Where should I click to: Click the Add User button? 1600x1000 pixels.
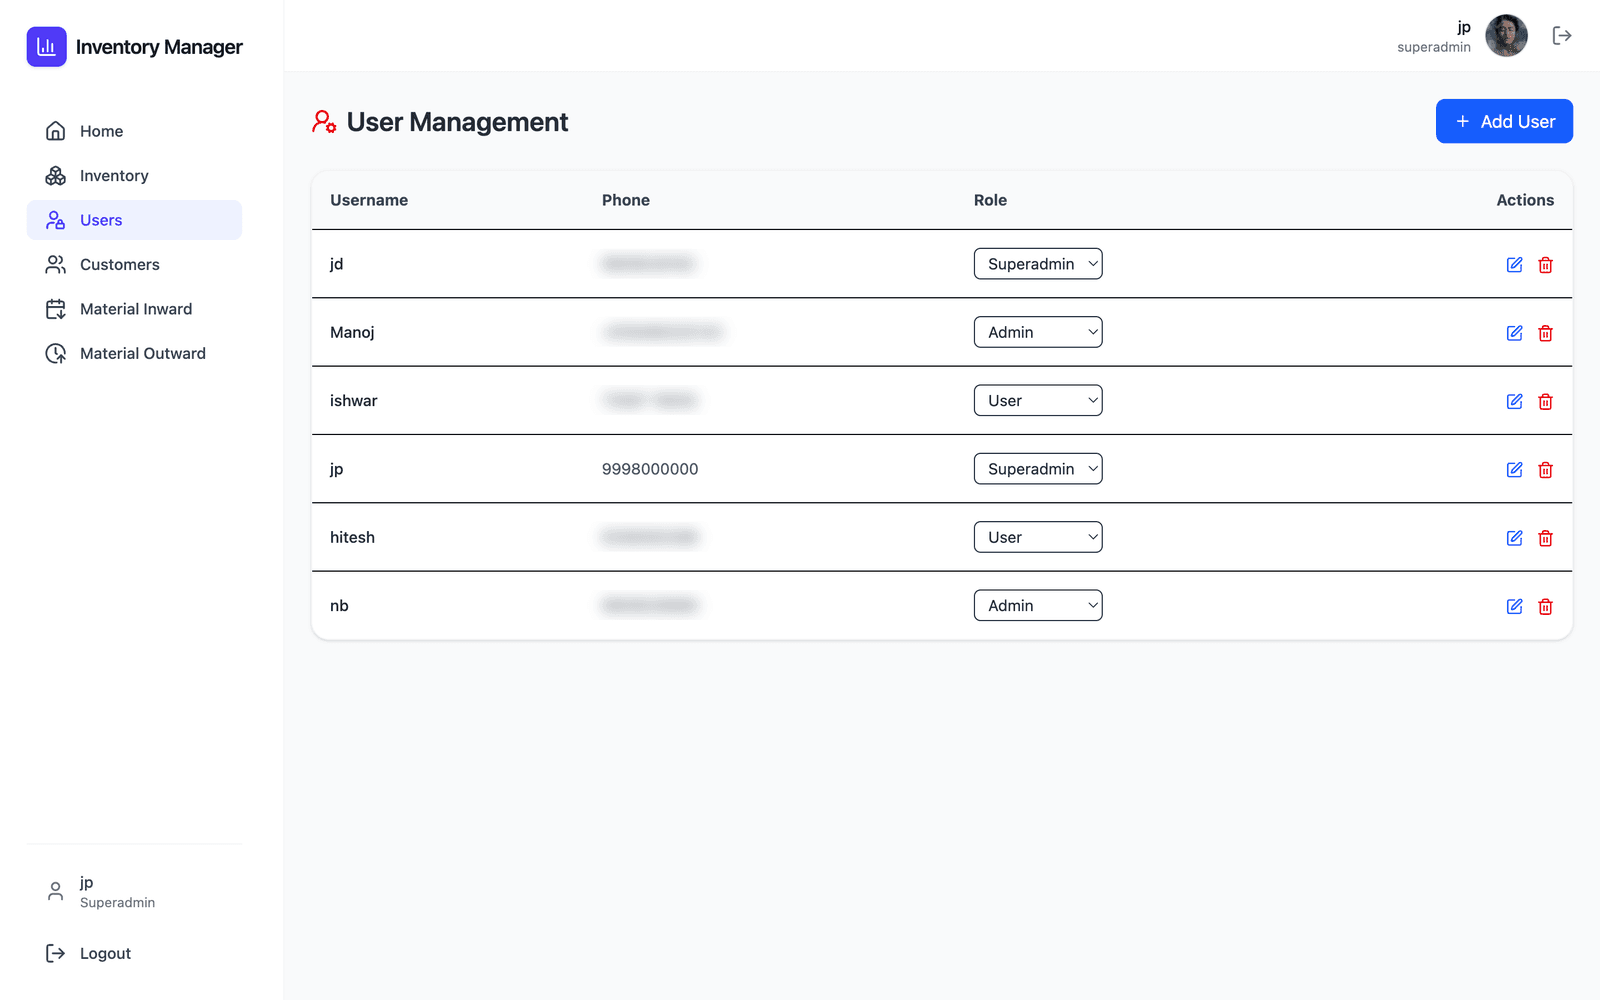point(1504,121)
